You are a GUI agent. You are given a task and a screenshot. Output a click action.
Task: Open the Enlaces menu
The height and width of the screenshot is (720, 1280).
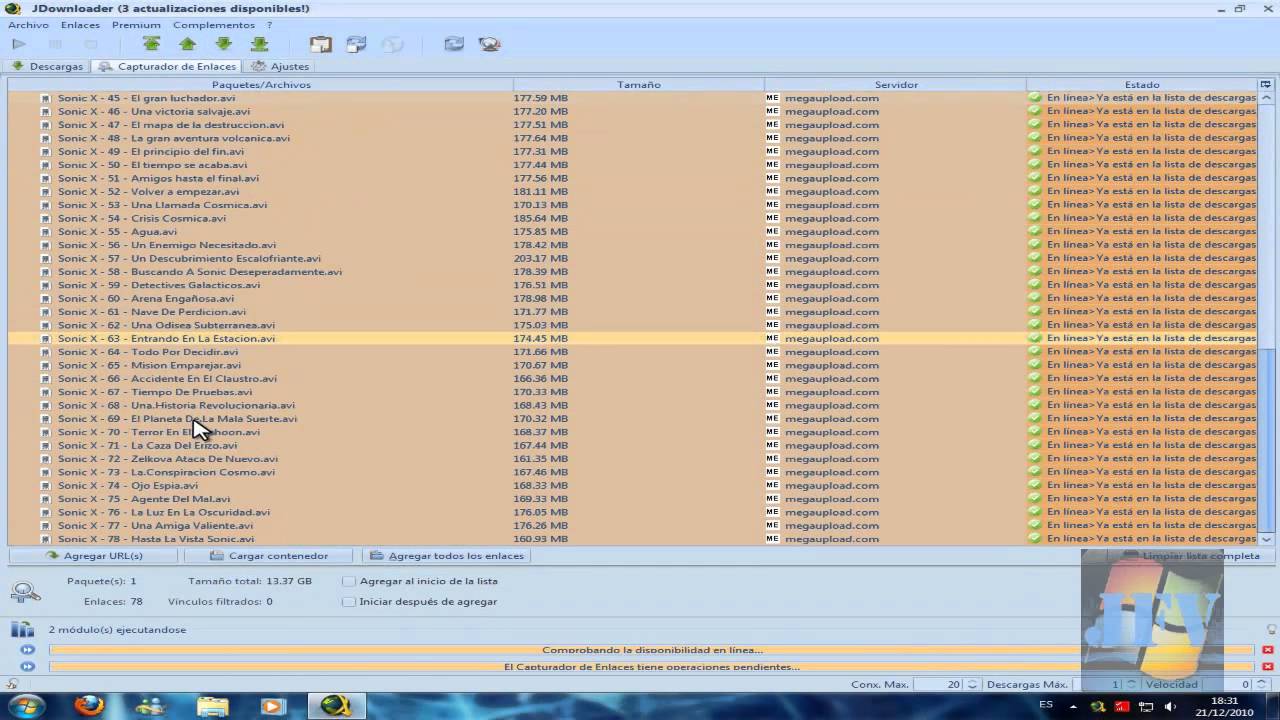coord(80,25)
